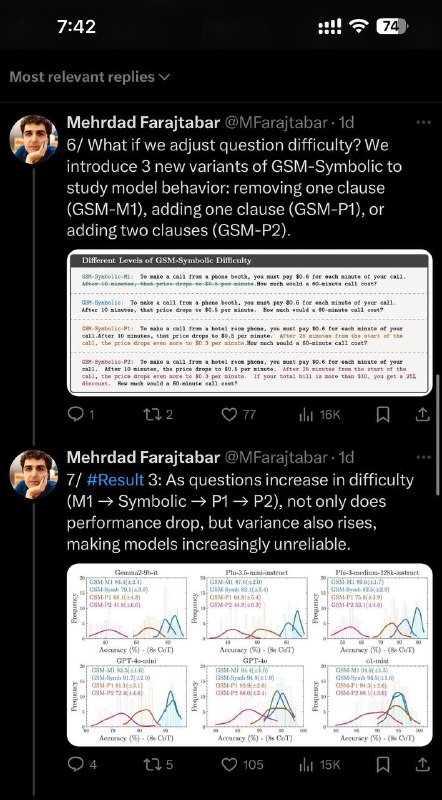442x800 pixels.
Task: Open three-dot menu on the 7/ tweet
Action: tap(424, 457)
